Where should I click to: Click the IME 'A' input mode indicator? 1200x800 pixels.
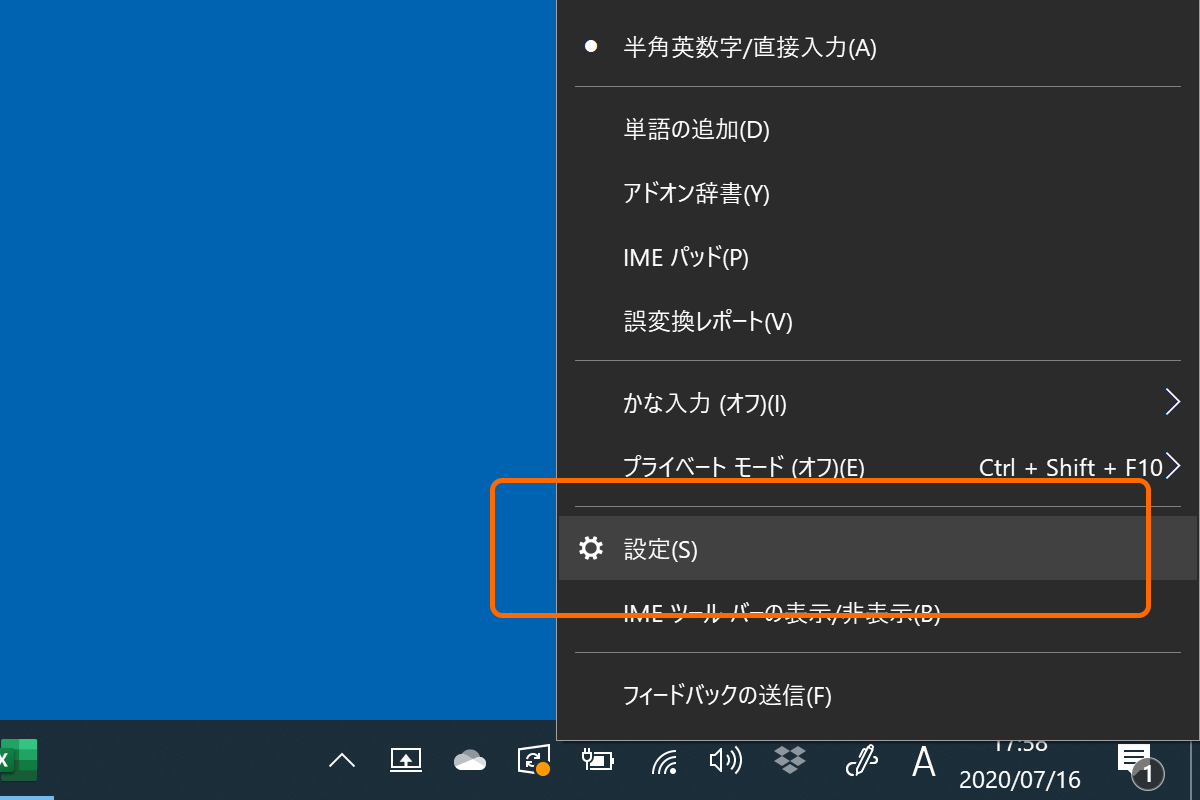pos(922,762)
